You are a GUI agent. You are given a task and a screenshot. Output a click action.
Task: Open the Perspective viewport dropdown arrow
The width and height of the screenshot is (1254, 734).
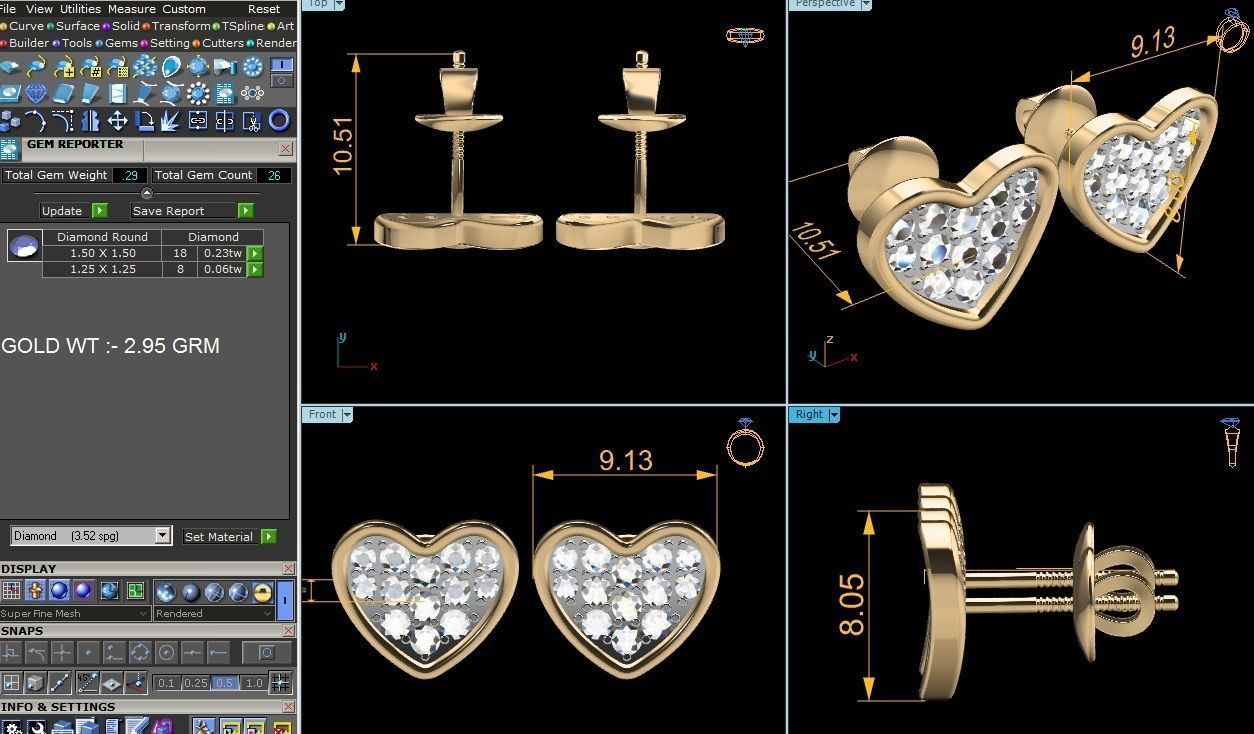pyautogui.click(x=866, y=4)
